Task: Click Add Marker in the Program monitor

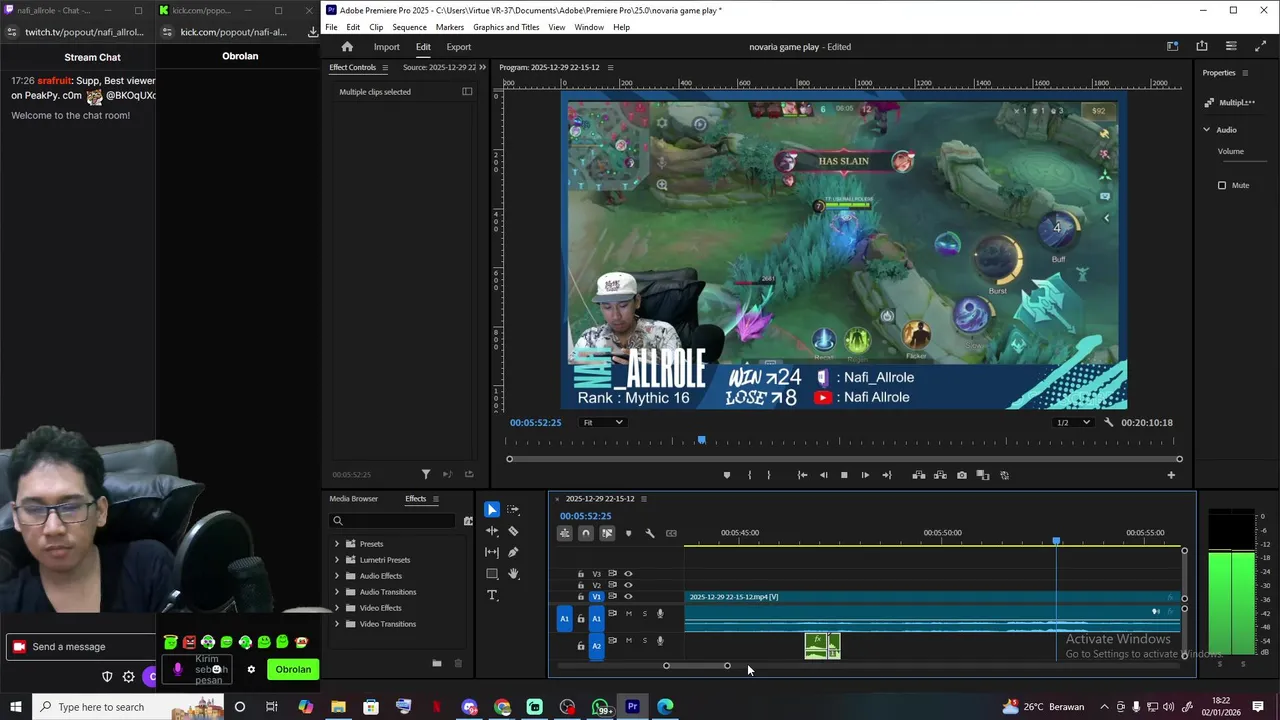Action: (x=727, y=475)
